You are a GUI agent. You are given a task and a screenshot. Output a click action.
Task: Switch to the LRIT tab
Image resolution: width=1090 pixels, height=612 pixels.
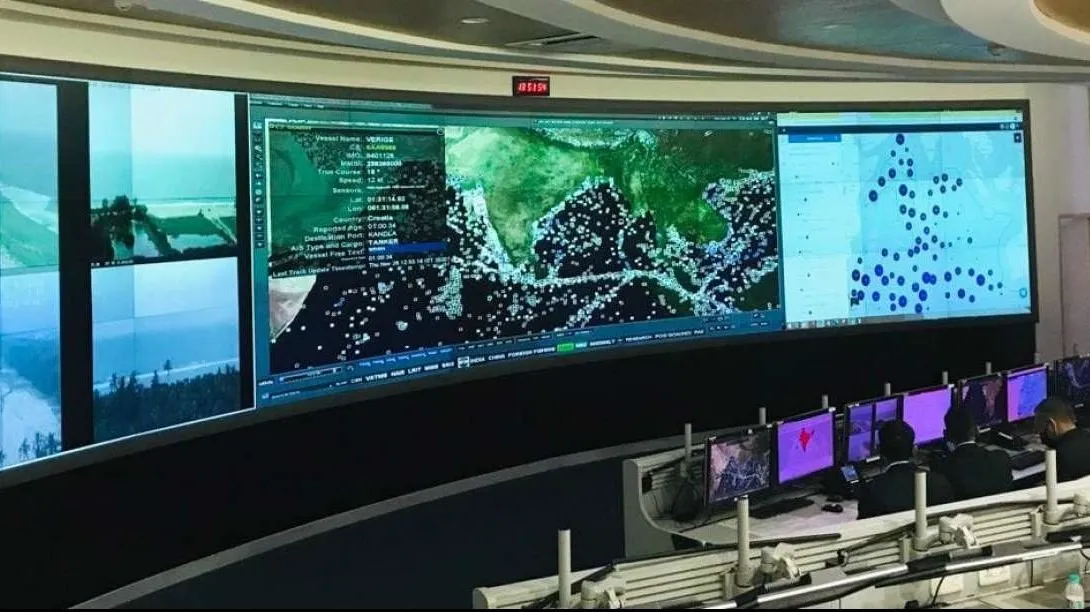pyautogui.click(x=414, y=373)
